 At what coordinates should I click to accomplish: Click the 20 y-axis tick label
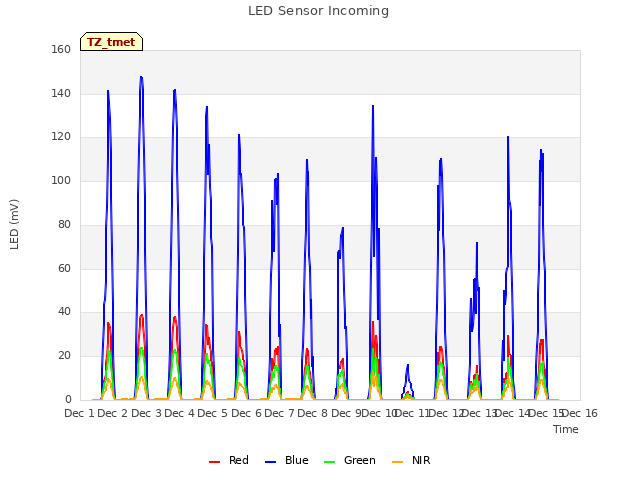click(x=64, y=356)
